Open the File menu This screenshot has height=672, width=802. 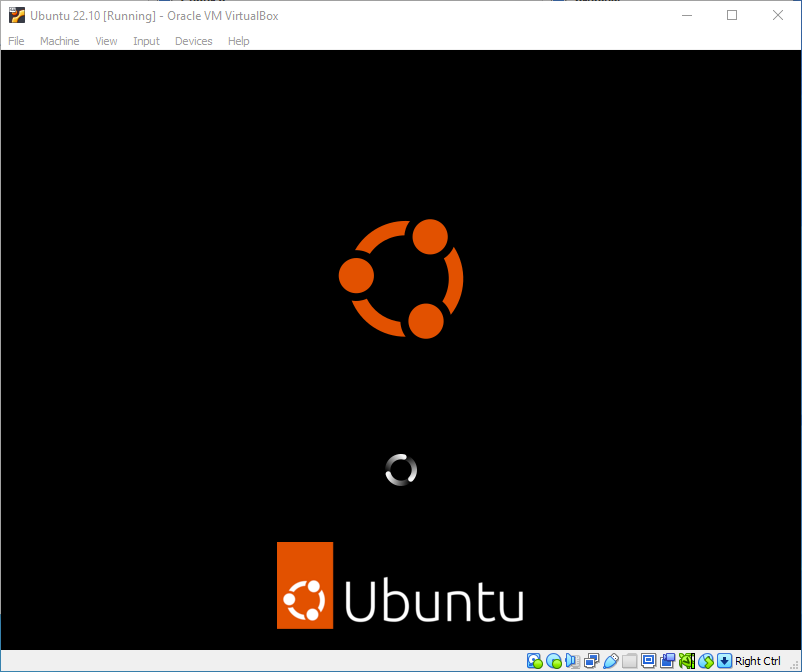pyautogui.click(x=16, y=41)
